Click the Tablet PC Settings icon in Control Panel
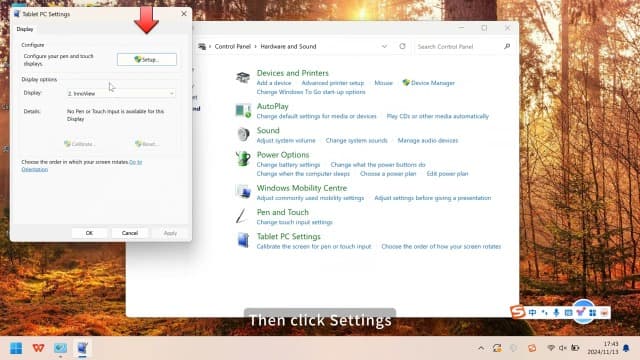 [x=243, y=240]
